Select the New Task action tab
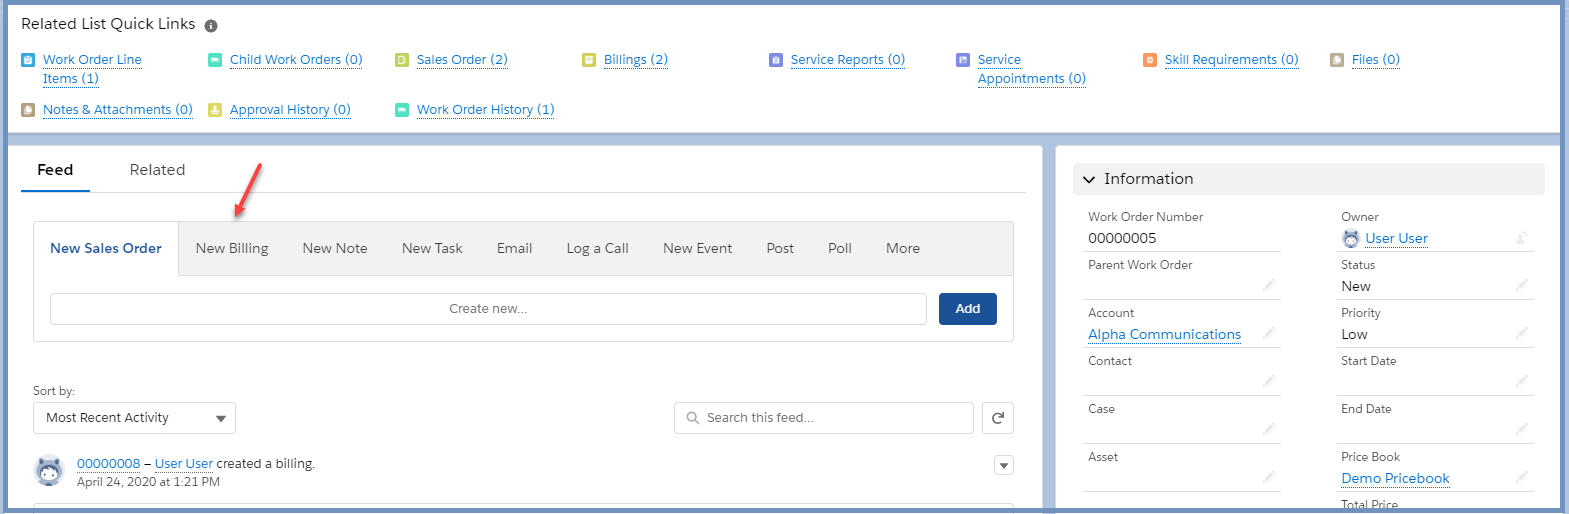Screen dimensions: 1569x514 click(432, 248)
